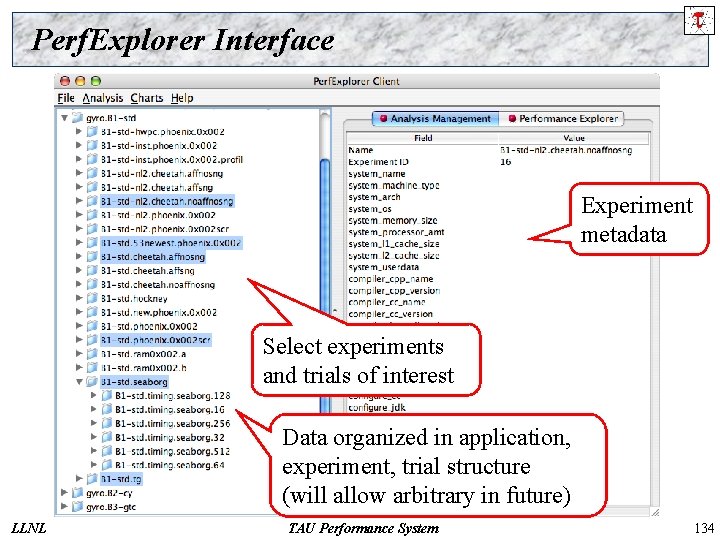Click the B1-std.ram0x002.a folder icon
Screen dimensions: 720x540
(92, 354)
